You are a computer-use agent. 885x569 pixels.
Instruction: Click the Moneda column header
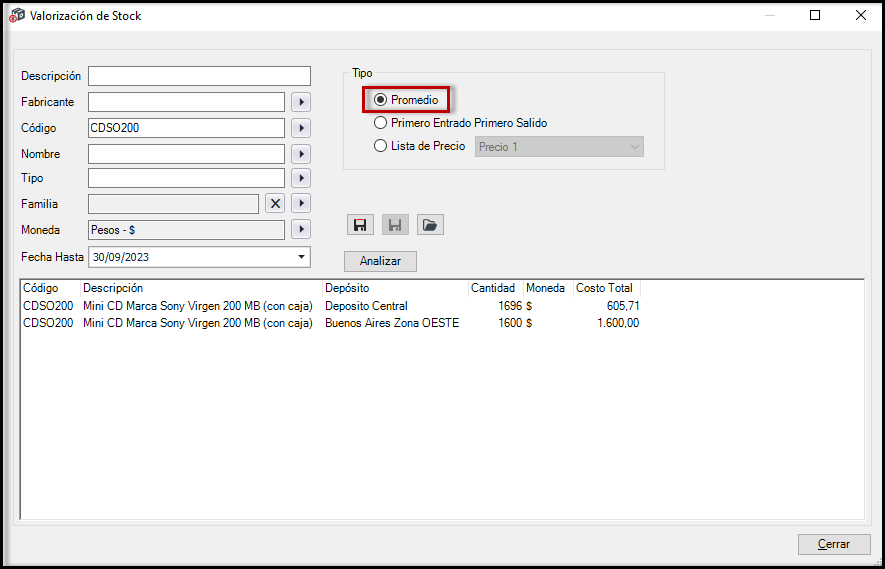[548, 288]
